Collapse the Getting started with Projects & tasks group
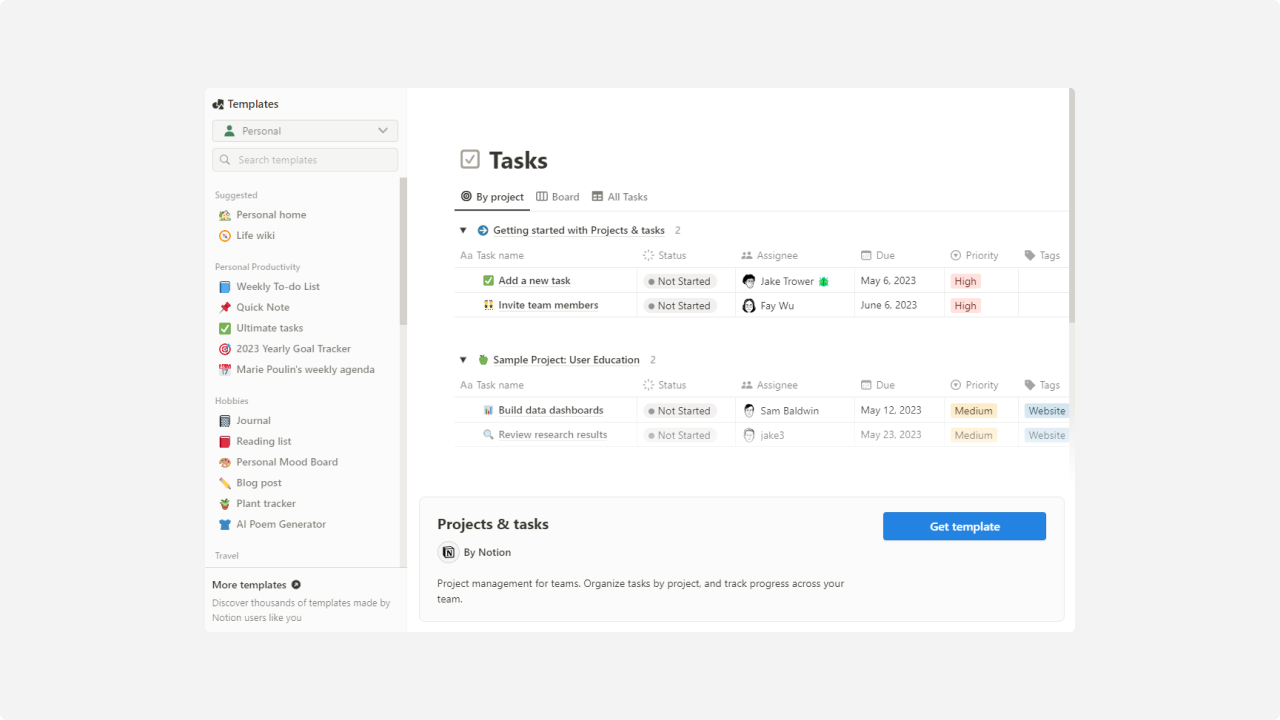This screenshot has height=720, width=1280. coord(463,230)
